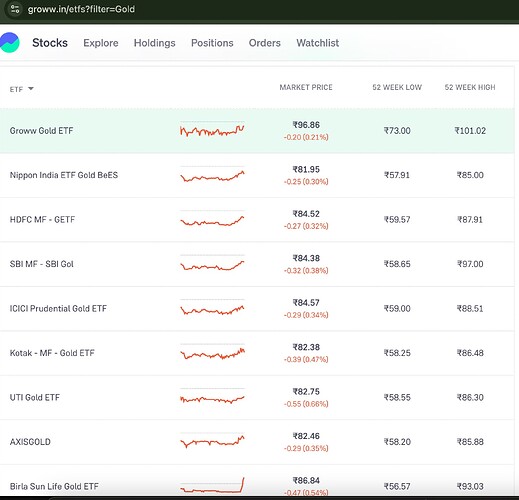Open Birla Sun Life Gold ETF
The height and width of the screenshot is (500, 519).
54,486
